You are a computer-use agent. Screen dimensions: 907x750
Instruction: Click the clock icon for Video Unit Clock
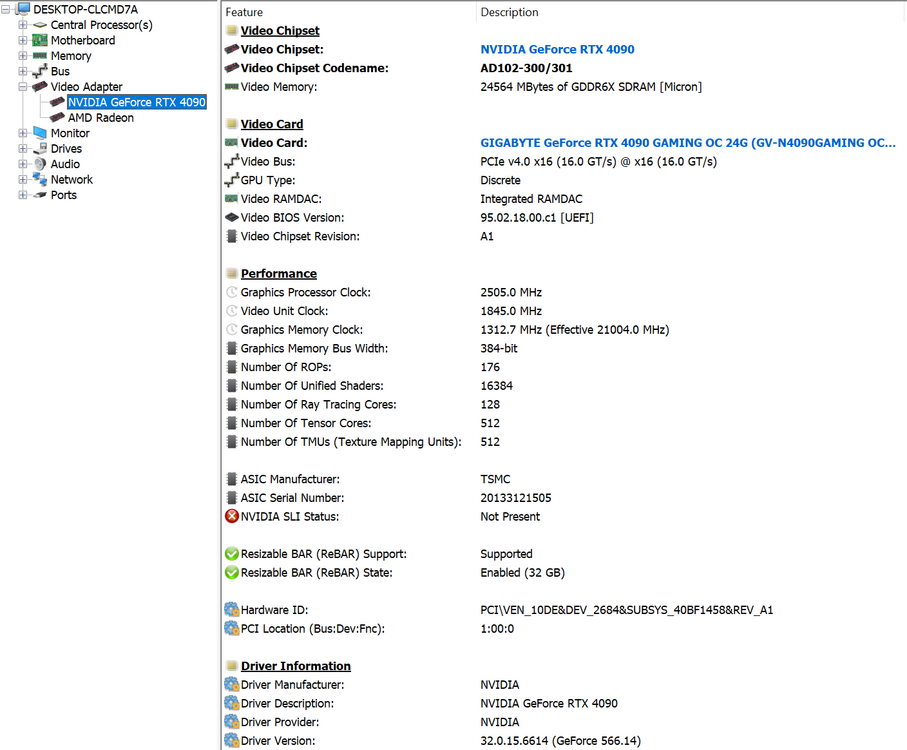[x=232, y=311]
